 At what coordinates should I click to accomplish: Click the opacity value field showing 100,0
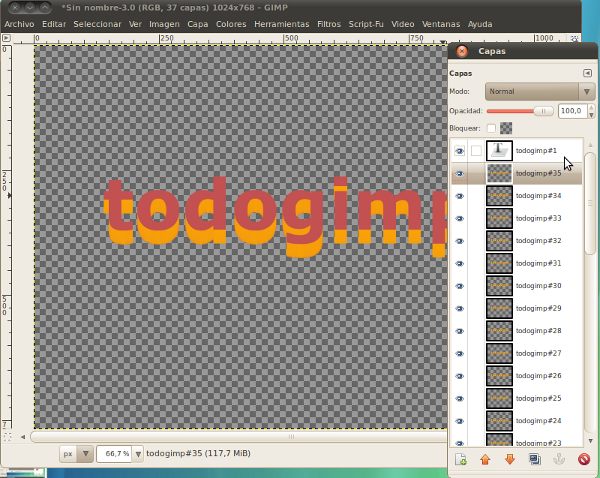[570, 111]
